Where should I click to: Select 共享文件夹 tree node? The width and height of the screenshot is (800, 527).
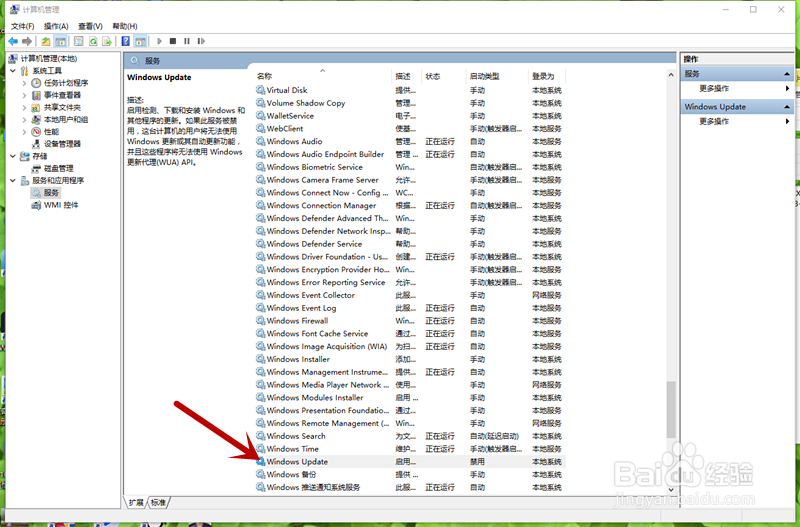click(x=62, y=107)
